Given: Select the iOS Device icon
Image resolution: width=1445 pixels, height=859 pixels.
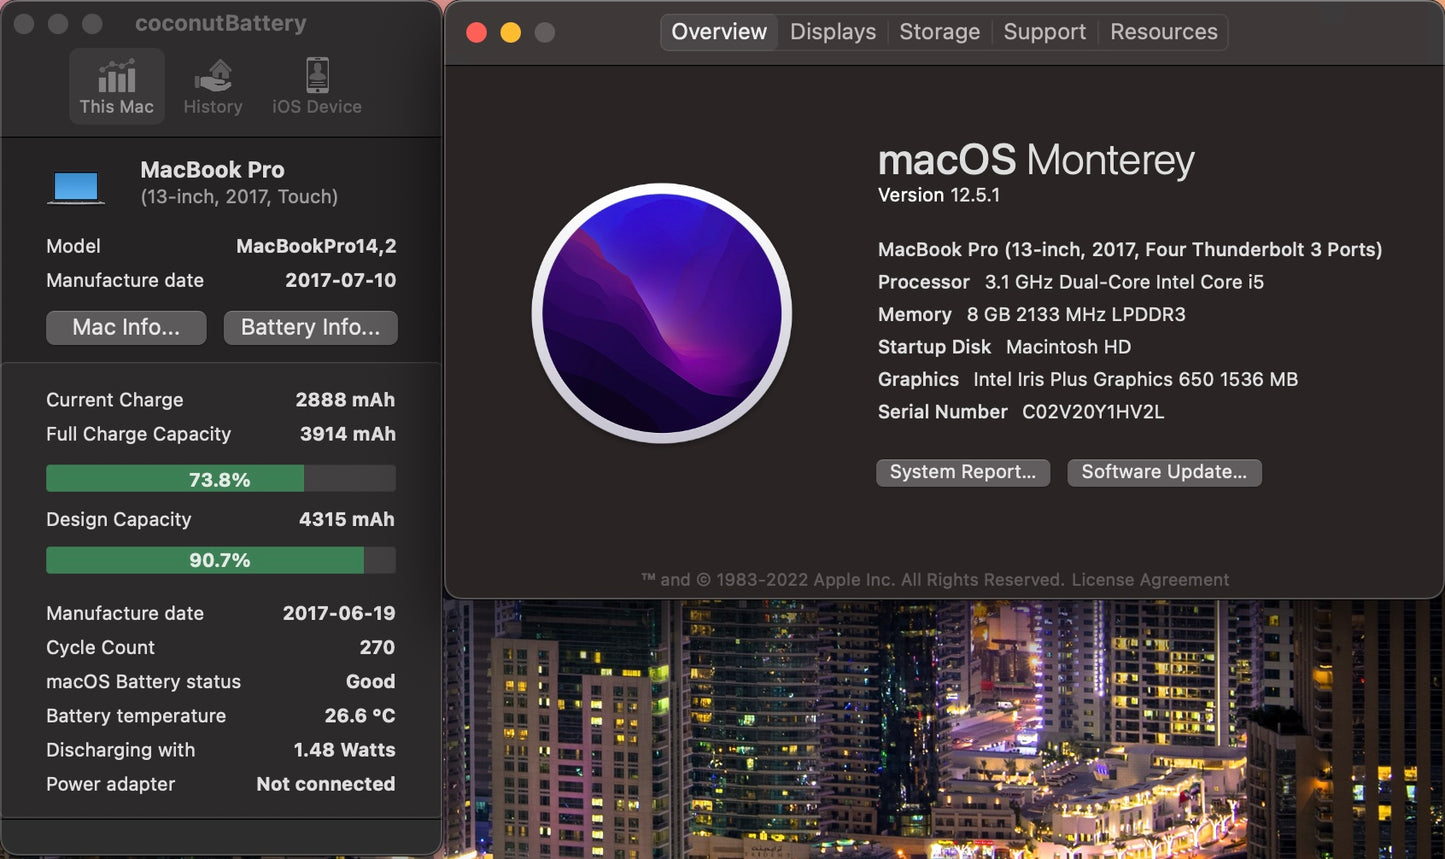Looking at the screenshot, I should coord(317,77).
